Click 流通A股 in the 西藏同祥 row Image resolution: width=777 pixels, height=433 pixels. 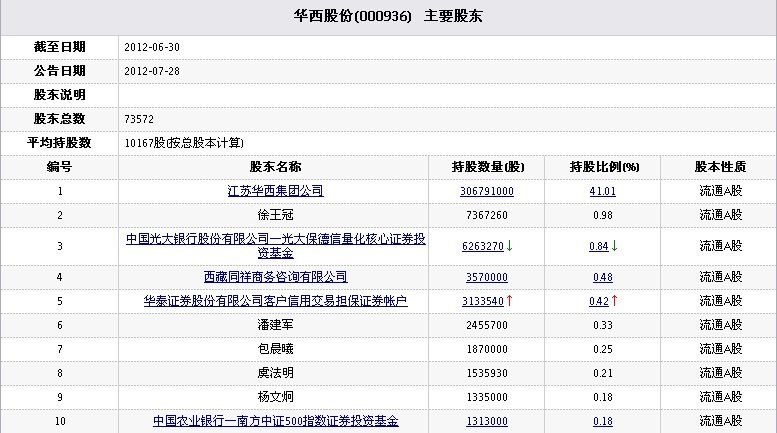721,277
